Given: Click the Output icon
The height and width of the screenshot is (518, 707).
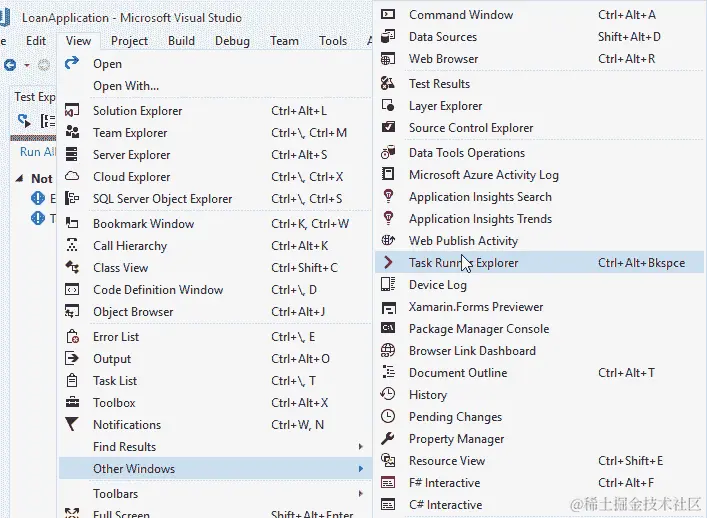Looking at the screenshot, I should tap(72, 358).
